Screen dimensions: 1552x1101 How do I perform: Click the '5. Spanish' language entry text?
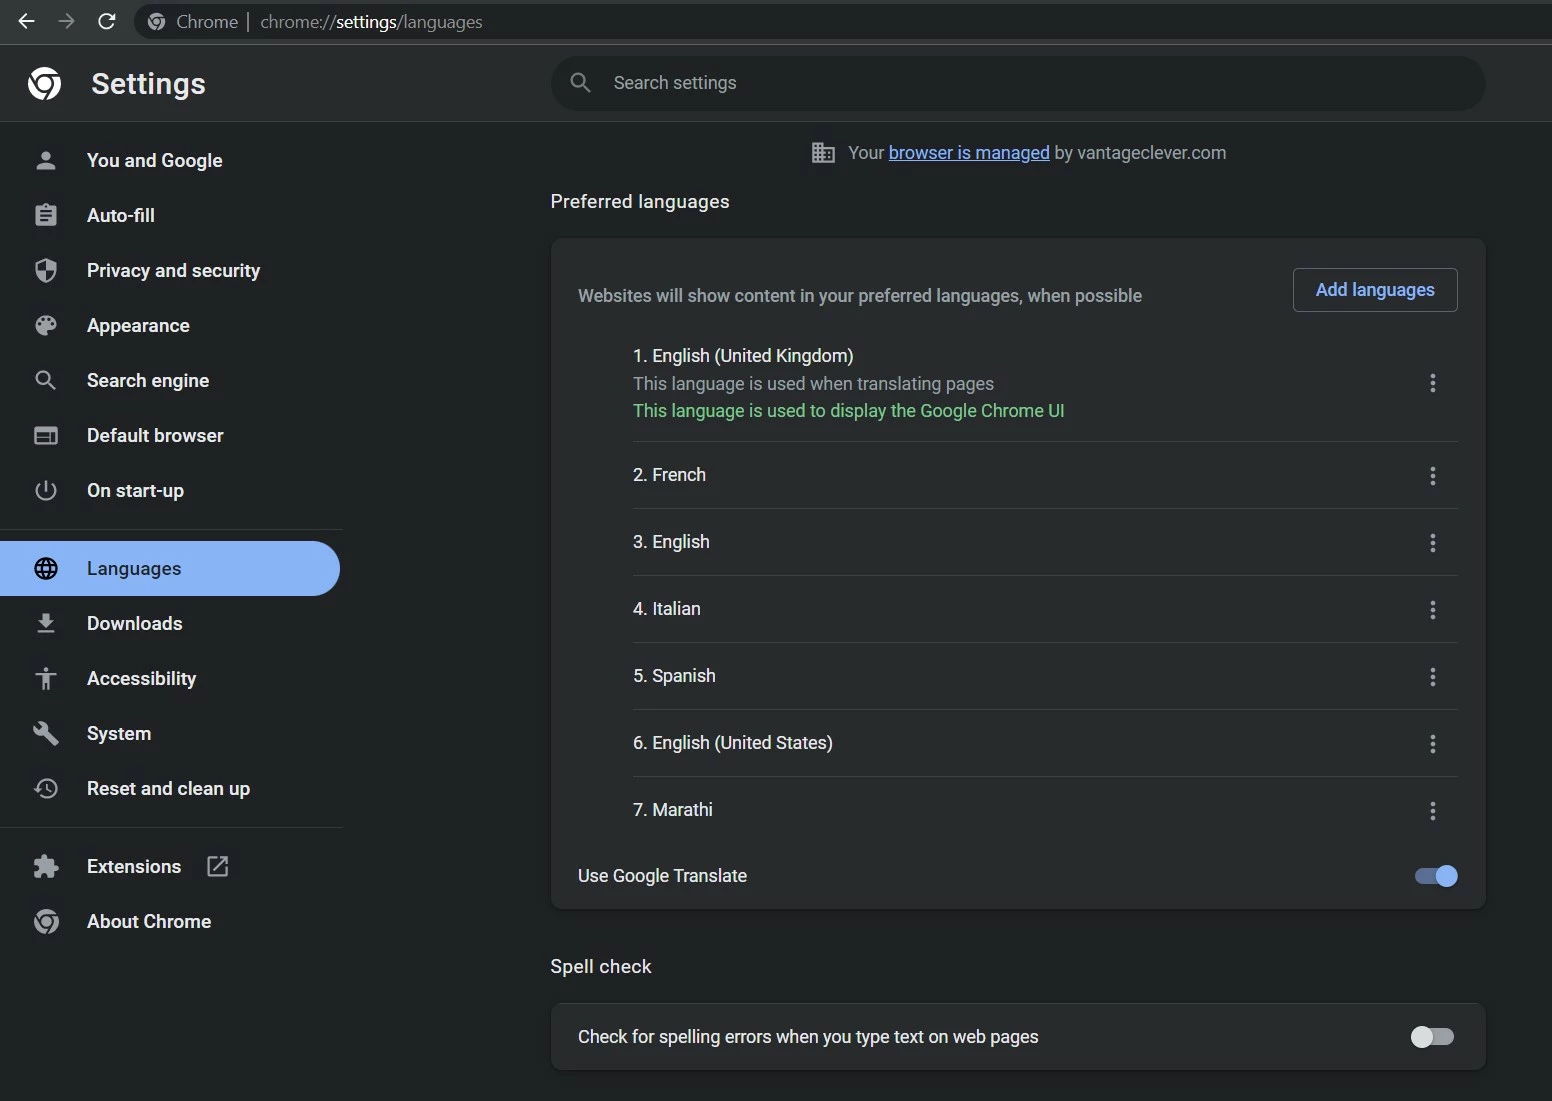pyautogui.click(x=674, y=676)
